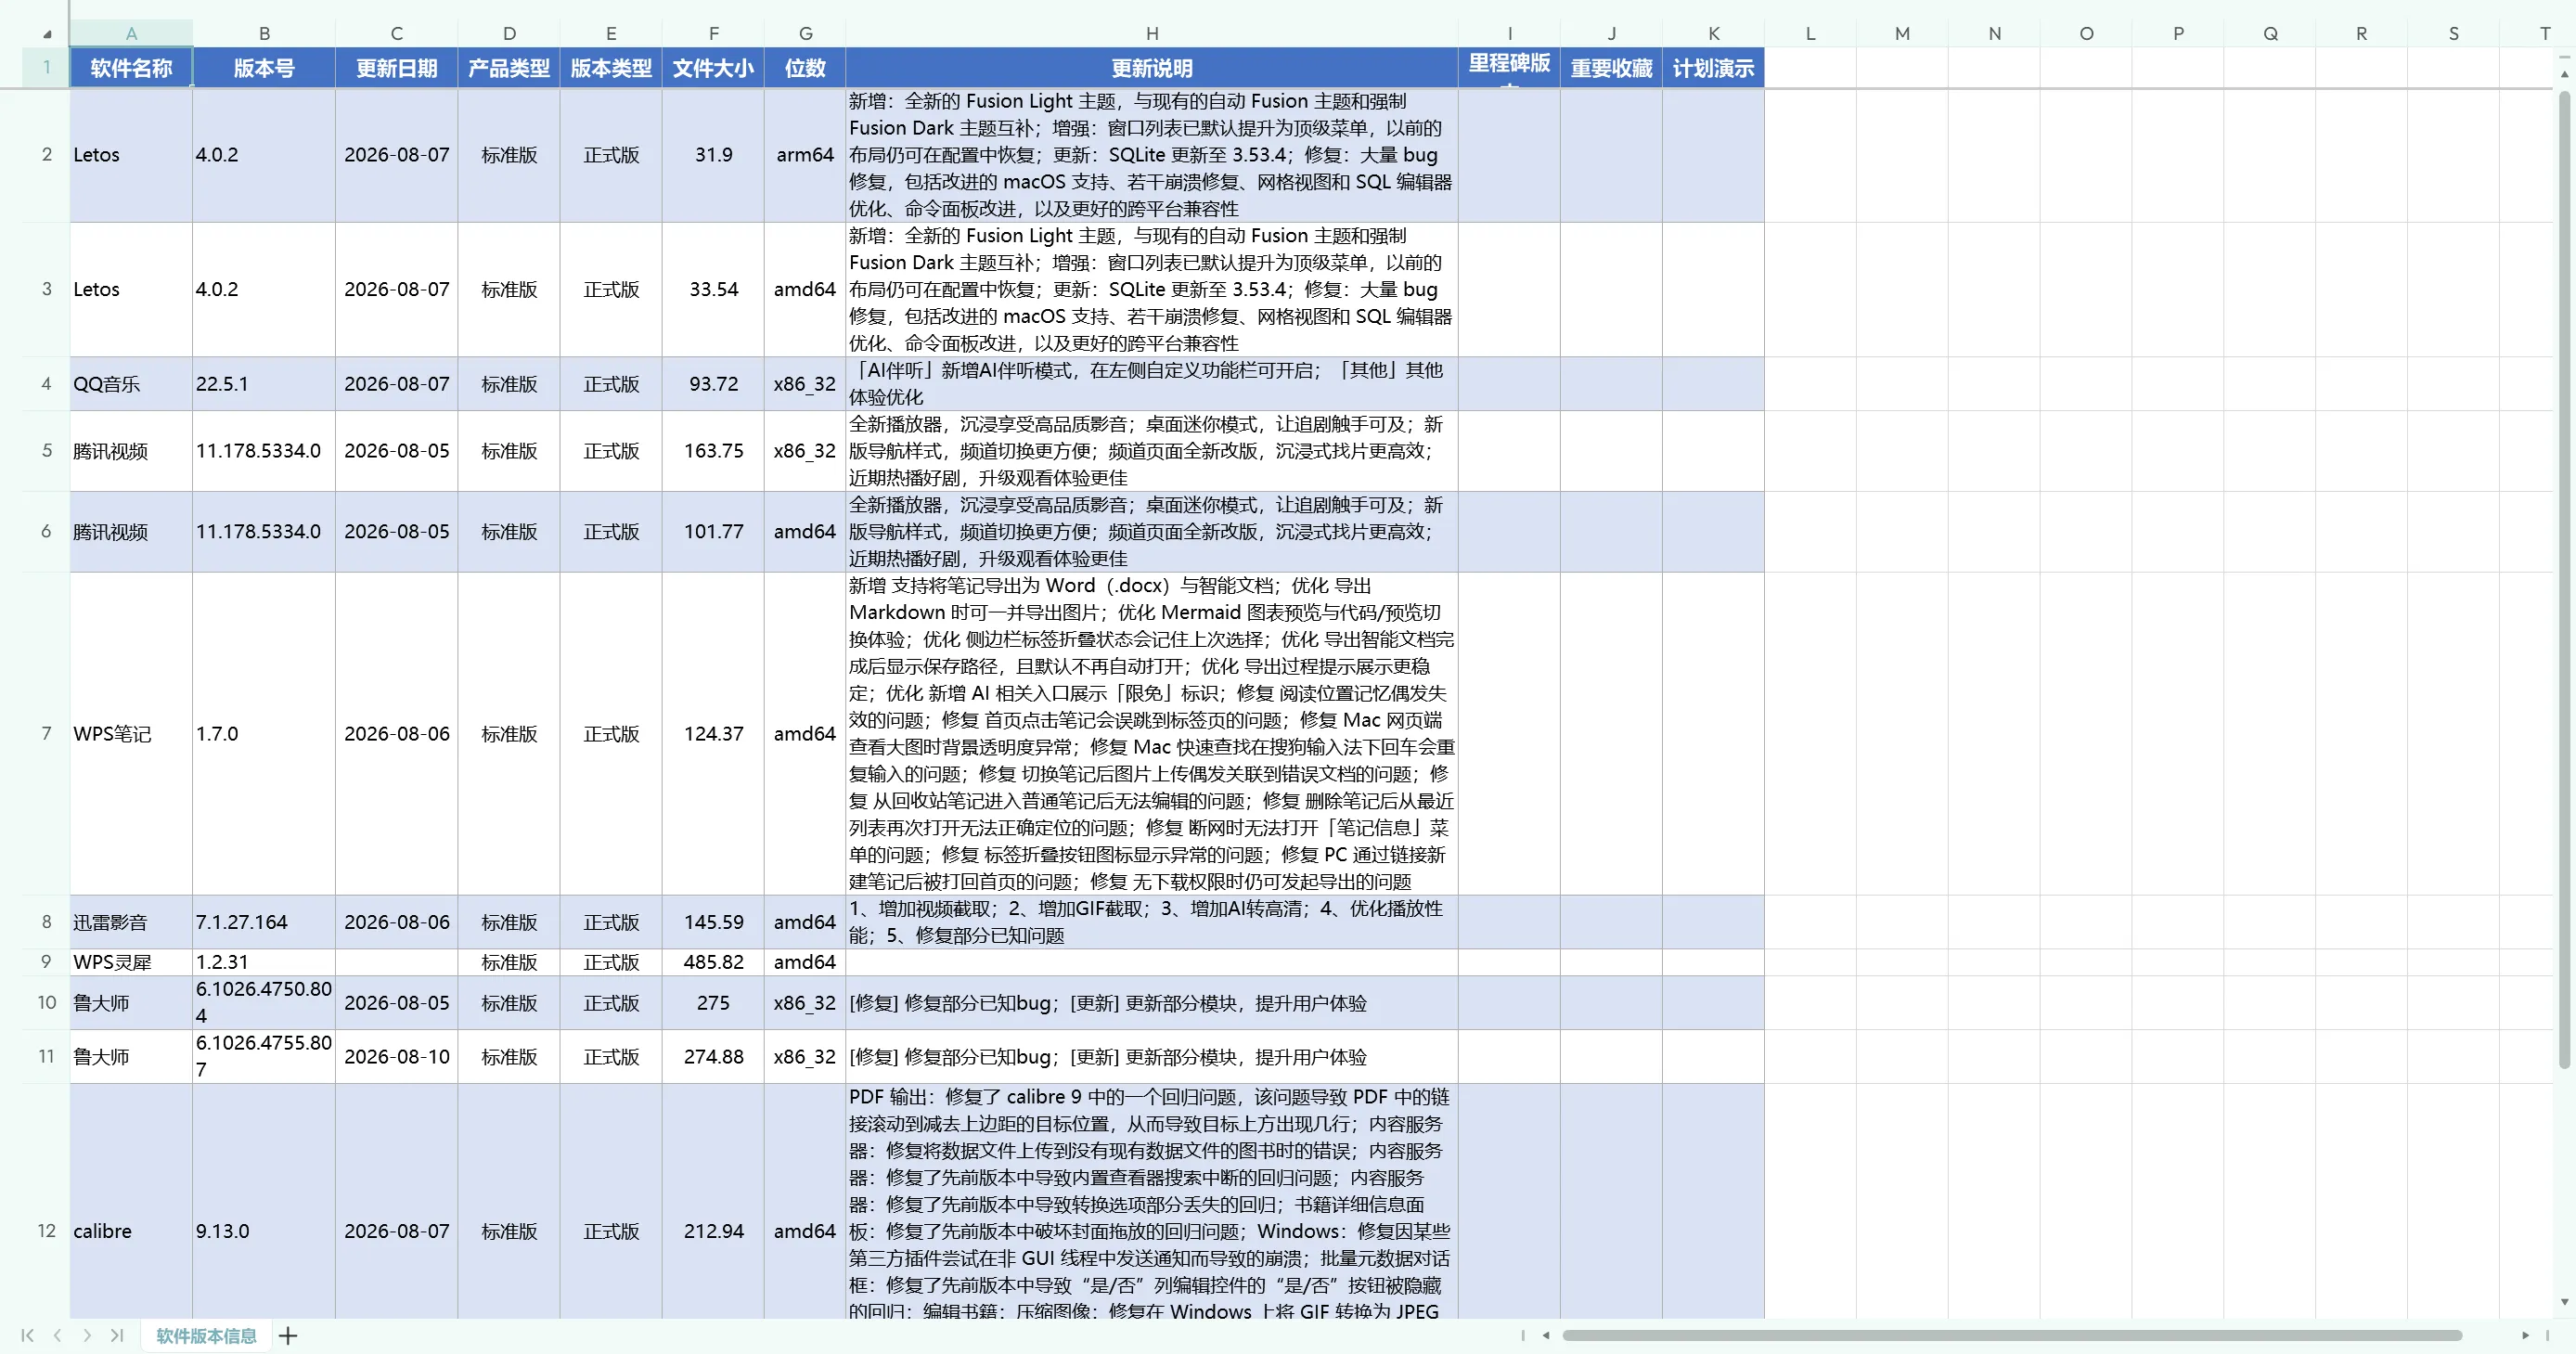Select version cell 1.2.31
Screen dimensions: 2576x1354
(264, 962)
